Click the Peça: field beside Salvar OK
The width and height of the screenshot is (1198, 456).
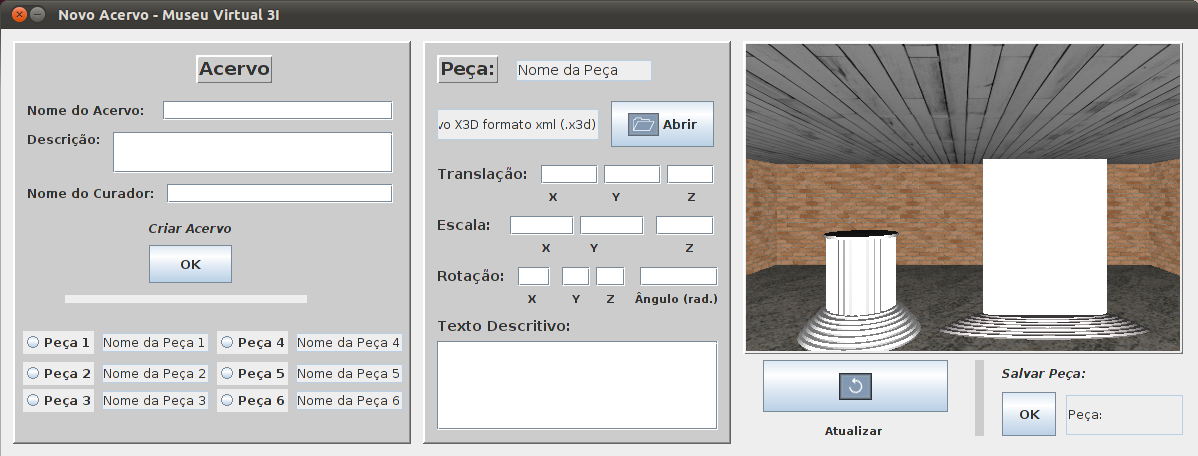click(1124, 415)
